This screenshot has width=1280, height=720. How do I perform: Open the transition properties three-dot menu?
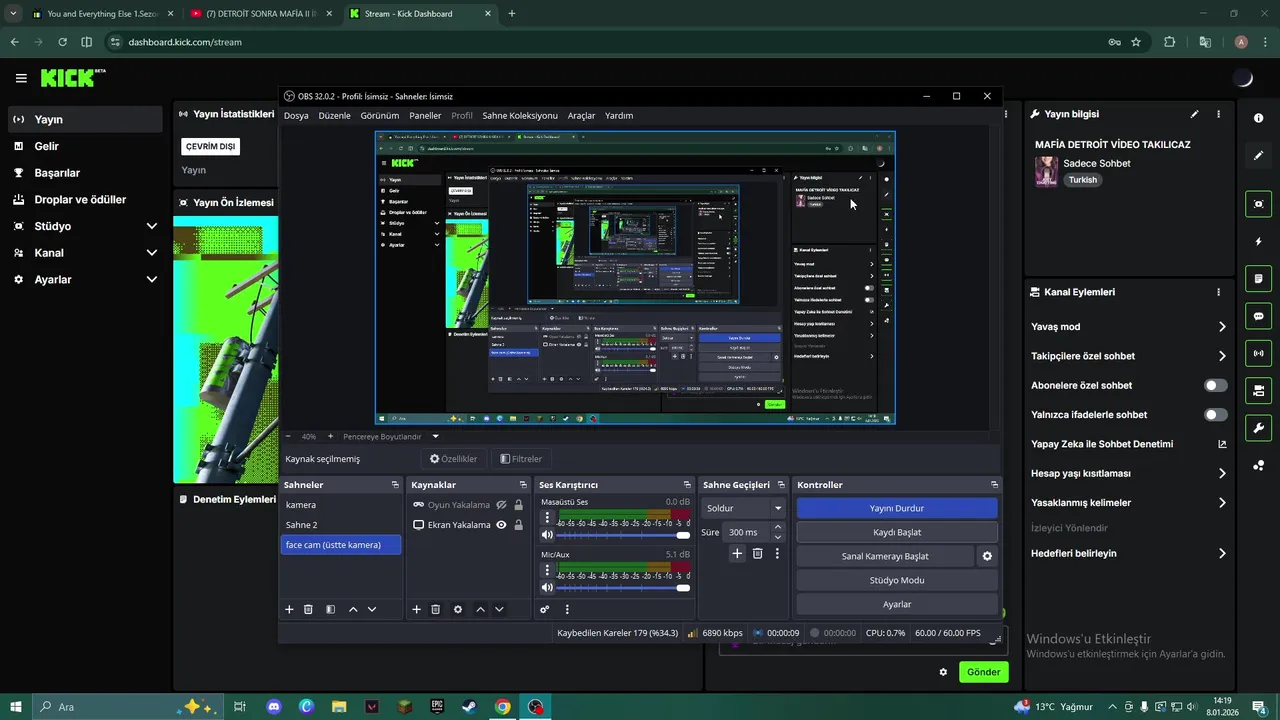(777, 553)
